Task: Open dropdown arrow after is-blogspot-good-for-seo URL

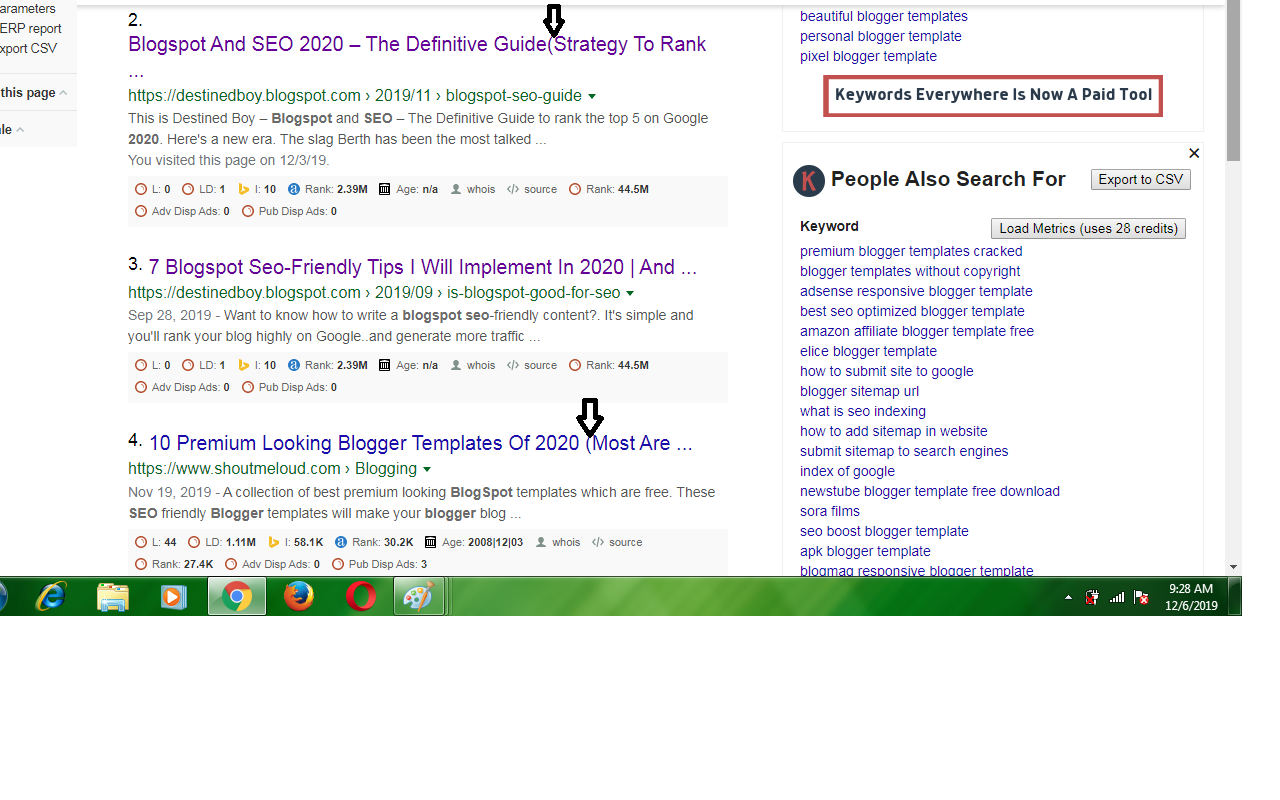Action: pyautogui.click(x=630, y=294)
